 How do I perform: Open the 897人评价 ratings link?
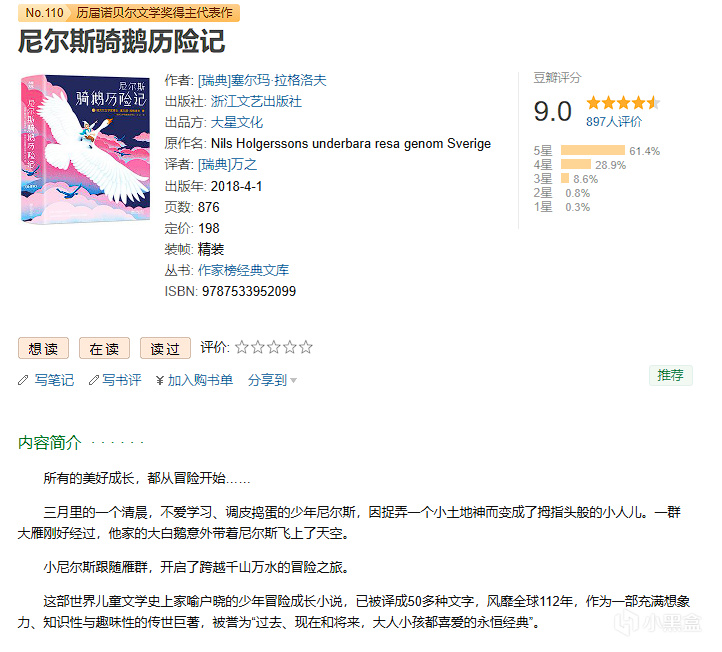(614, 122)
